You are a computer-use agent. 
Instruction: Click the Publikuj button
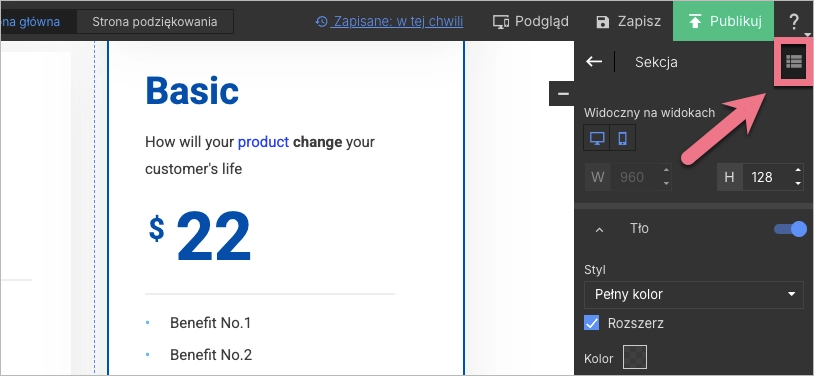[x=723, y=21]
